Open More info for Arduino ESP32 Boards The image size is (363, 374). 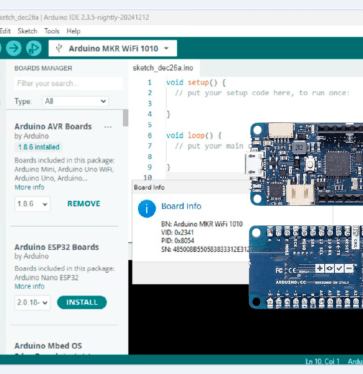29,286
